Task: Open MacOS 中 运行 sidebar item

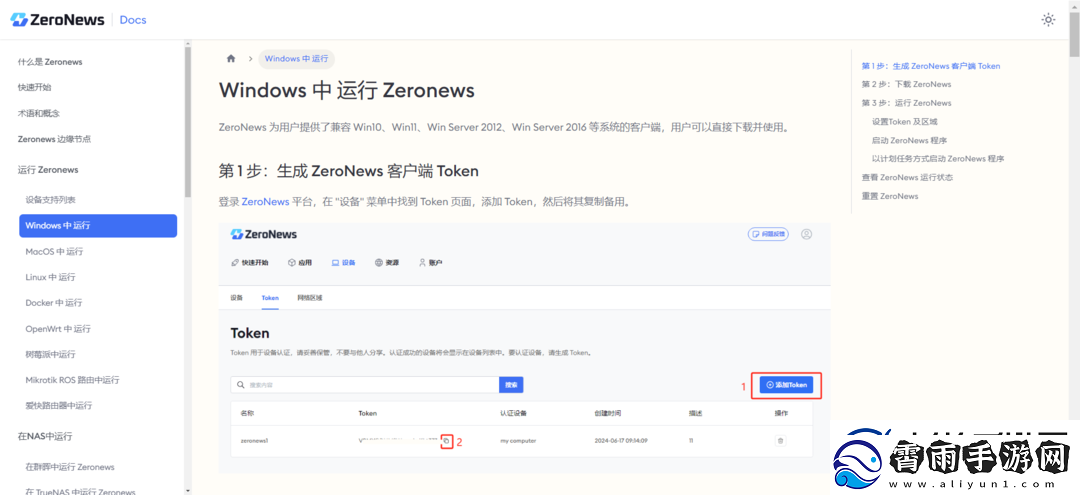Action: (54, 252)
